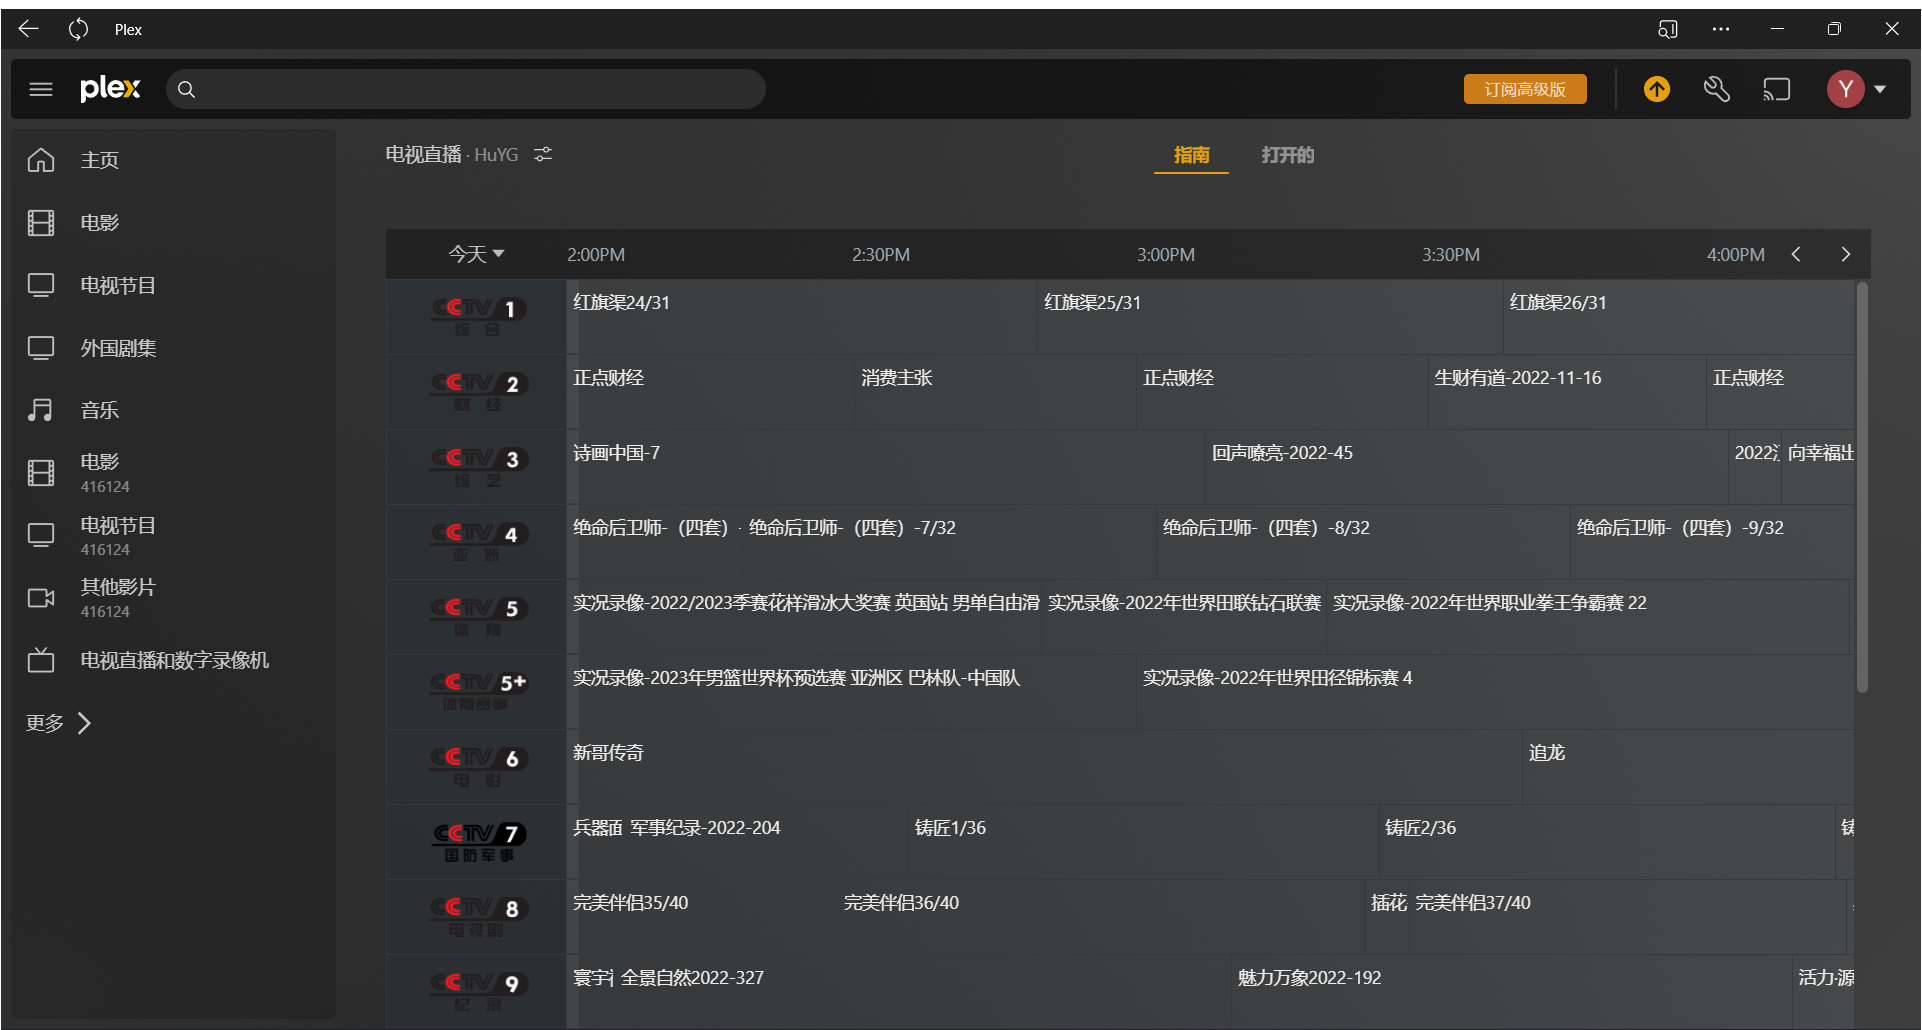
Task: Open live TV filter settings icon
Action: pyautogui.click(x=543, y=155)
